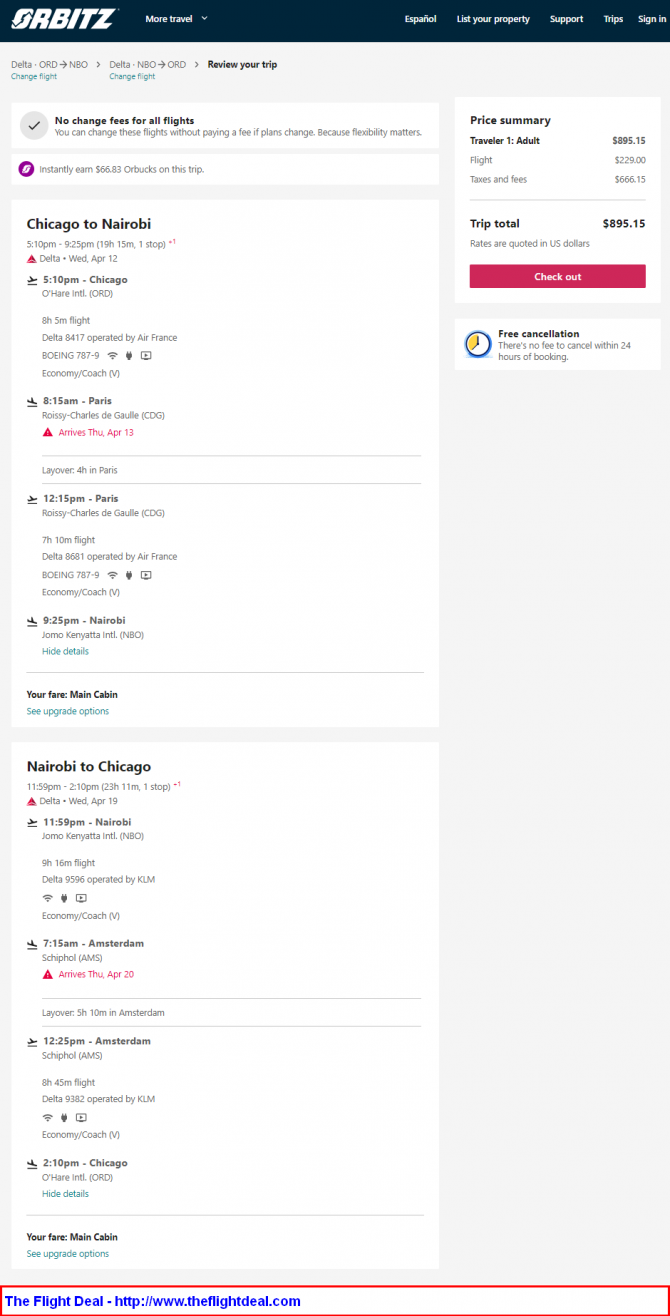The image size is (670, 1316).
Task: Hide details for Nairobi to Chicago flight
Action: pyautogui.click(x=65, y=1193)
